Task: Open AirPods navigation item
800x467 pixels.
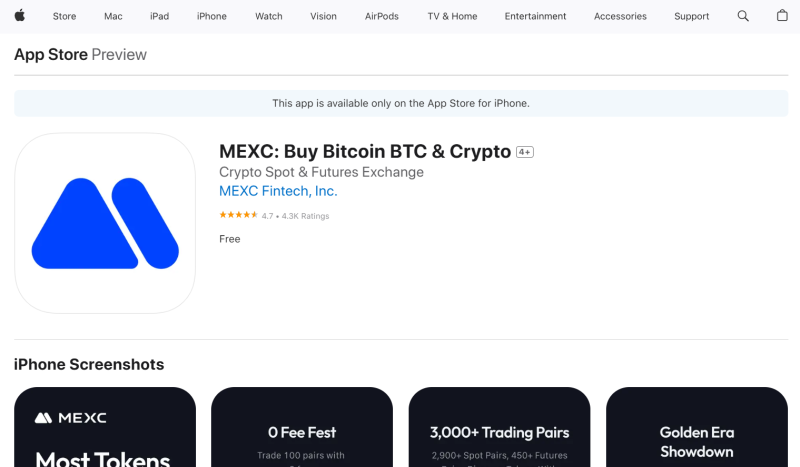Action: [x=382, y=16]
